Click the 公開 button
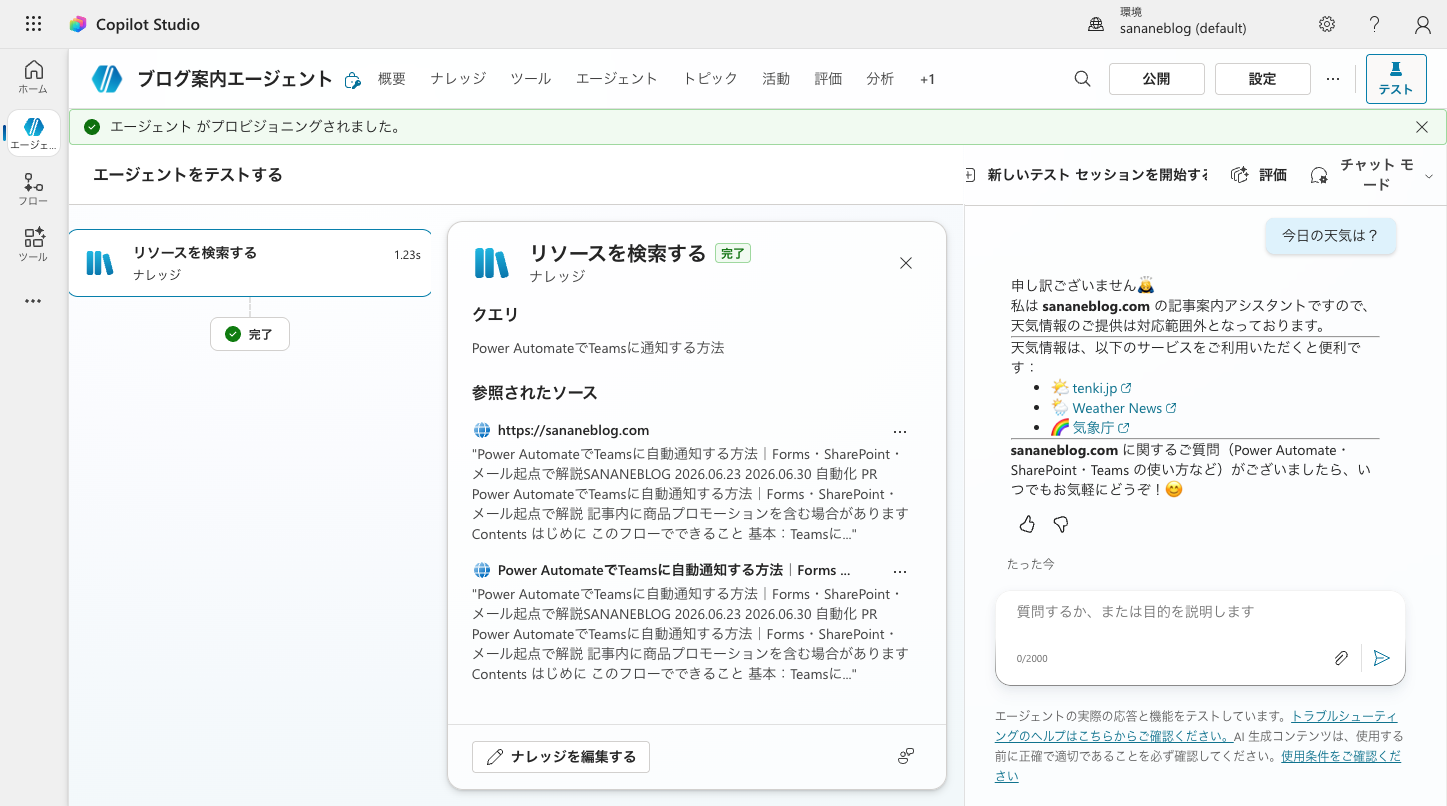The height and width of the screenshot is (806, 1447). [1157, 79]
